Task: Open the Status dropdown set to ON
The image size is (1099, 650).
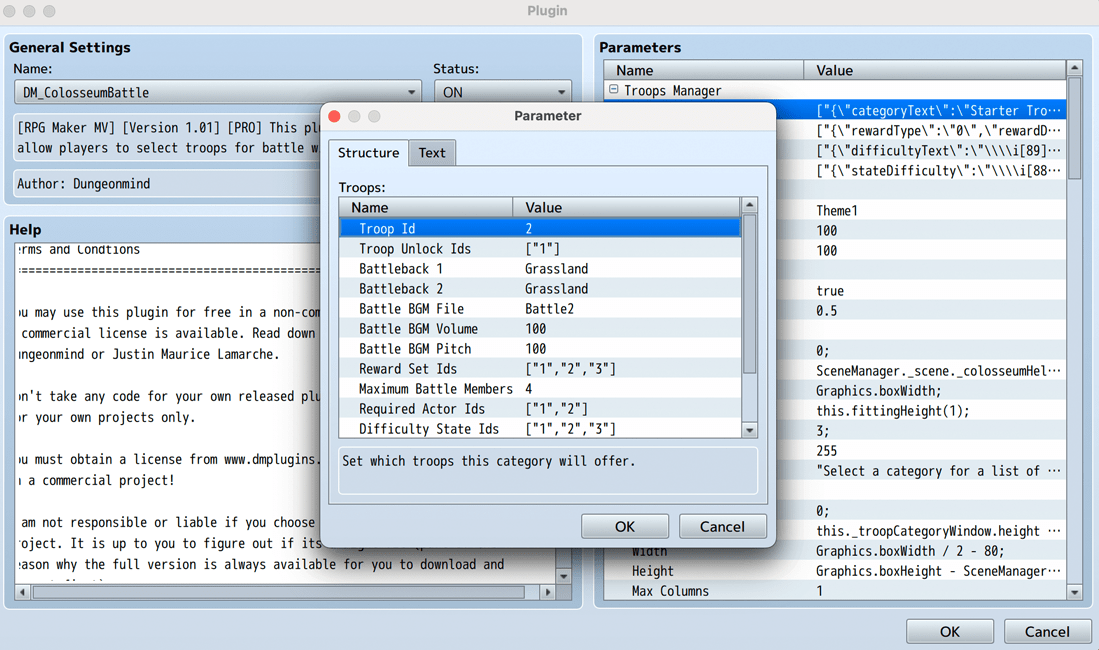Action: [503, 92]
